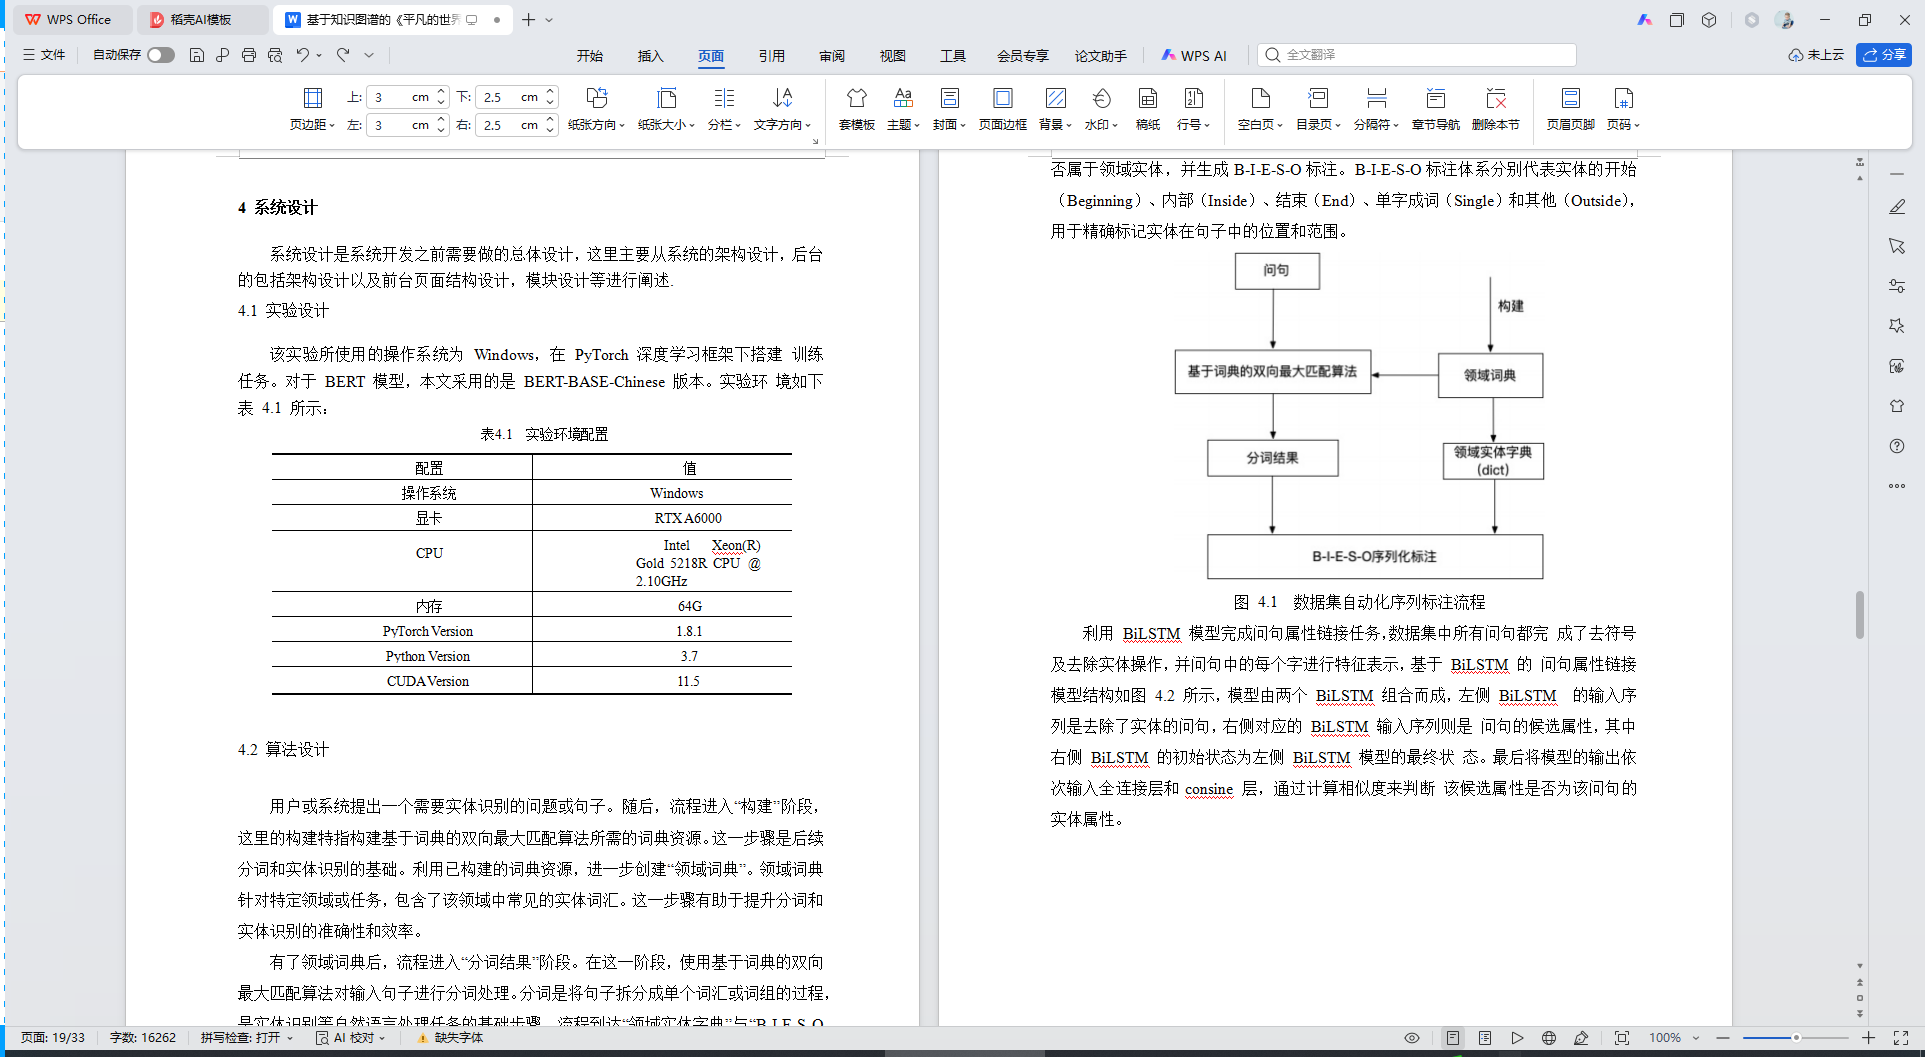Switch to 开始 home tab
This screenshot has width=1925, height=1057.
point(590,56)
